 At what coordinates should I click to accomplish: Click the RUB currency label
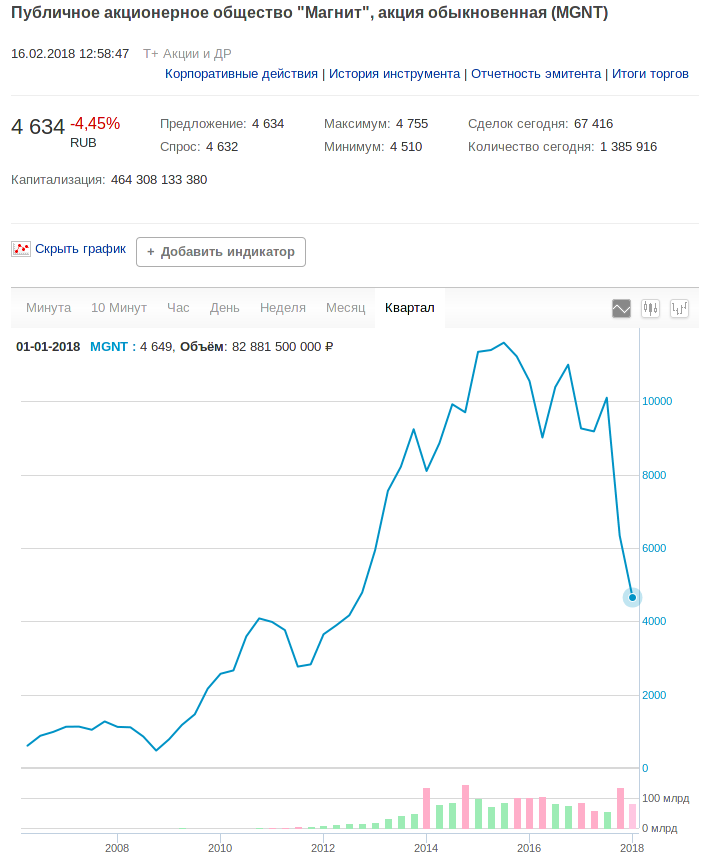point(83,143)
